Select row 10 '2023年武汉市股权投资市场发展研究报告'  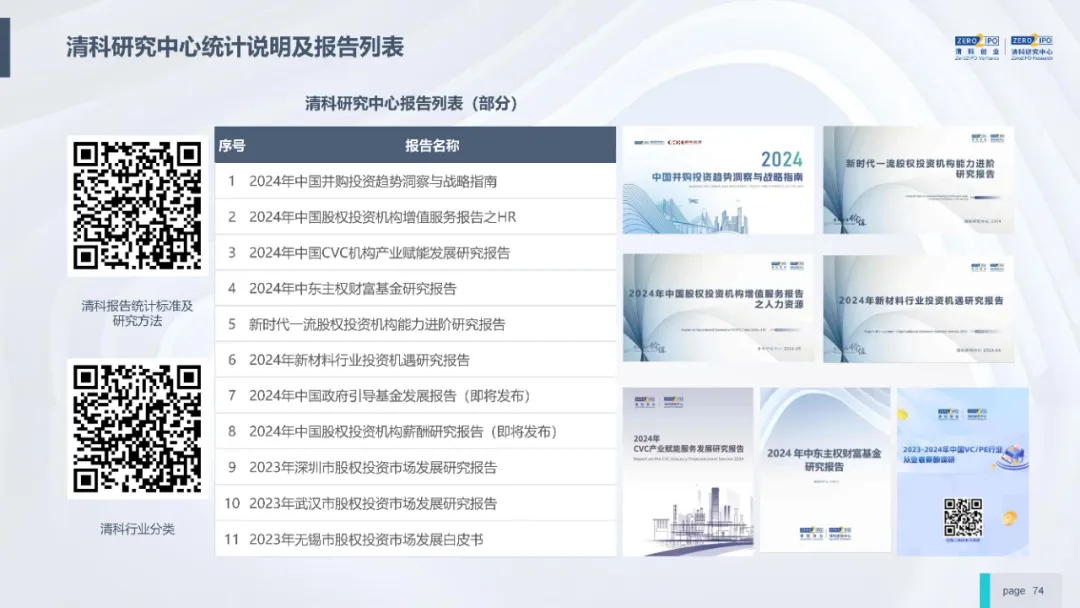pyautogui.click(x=415, y=503)
